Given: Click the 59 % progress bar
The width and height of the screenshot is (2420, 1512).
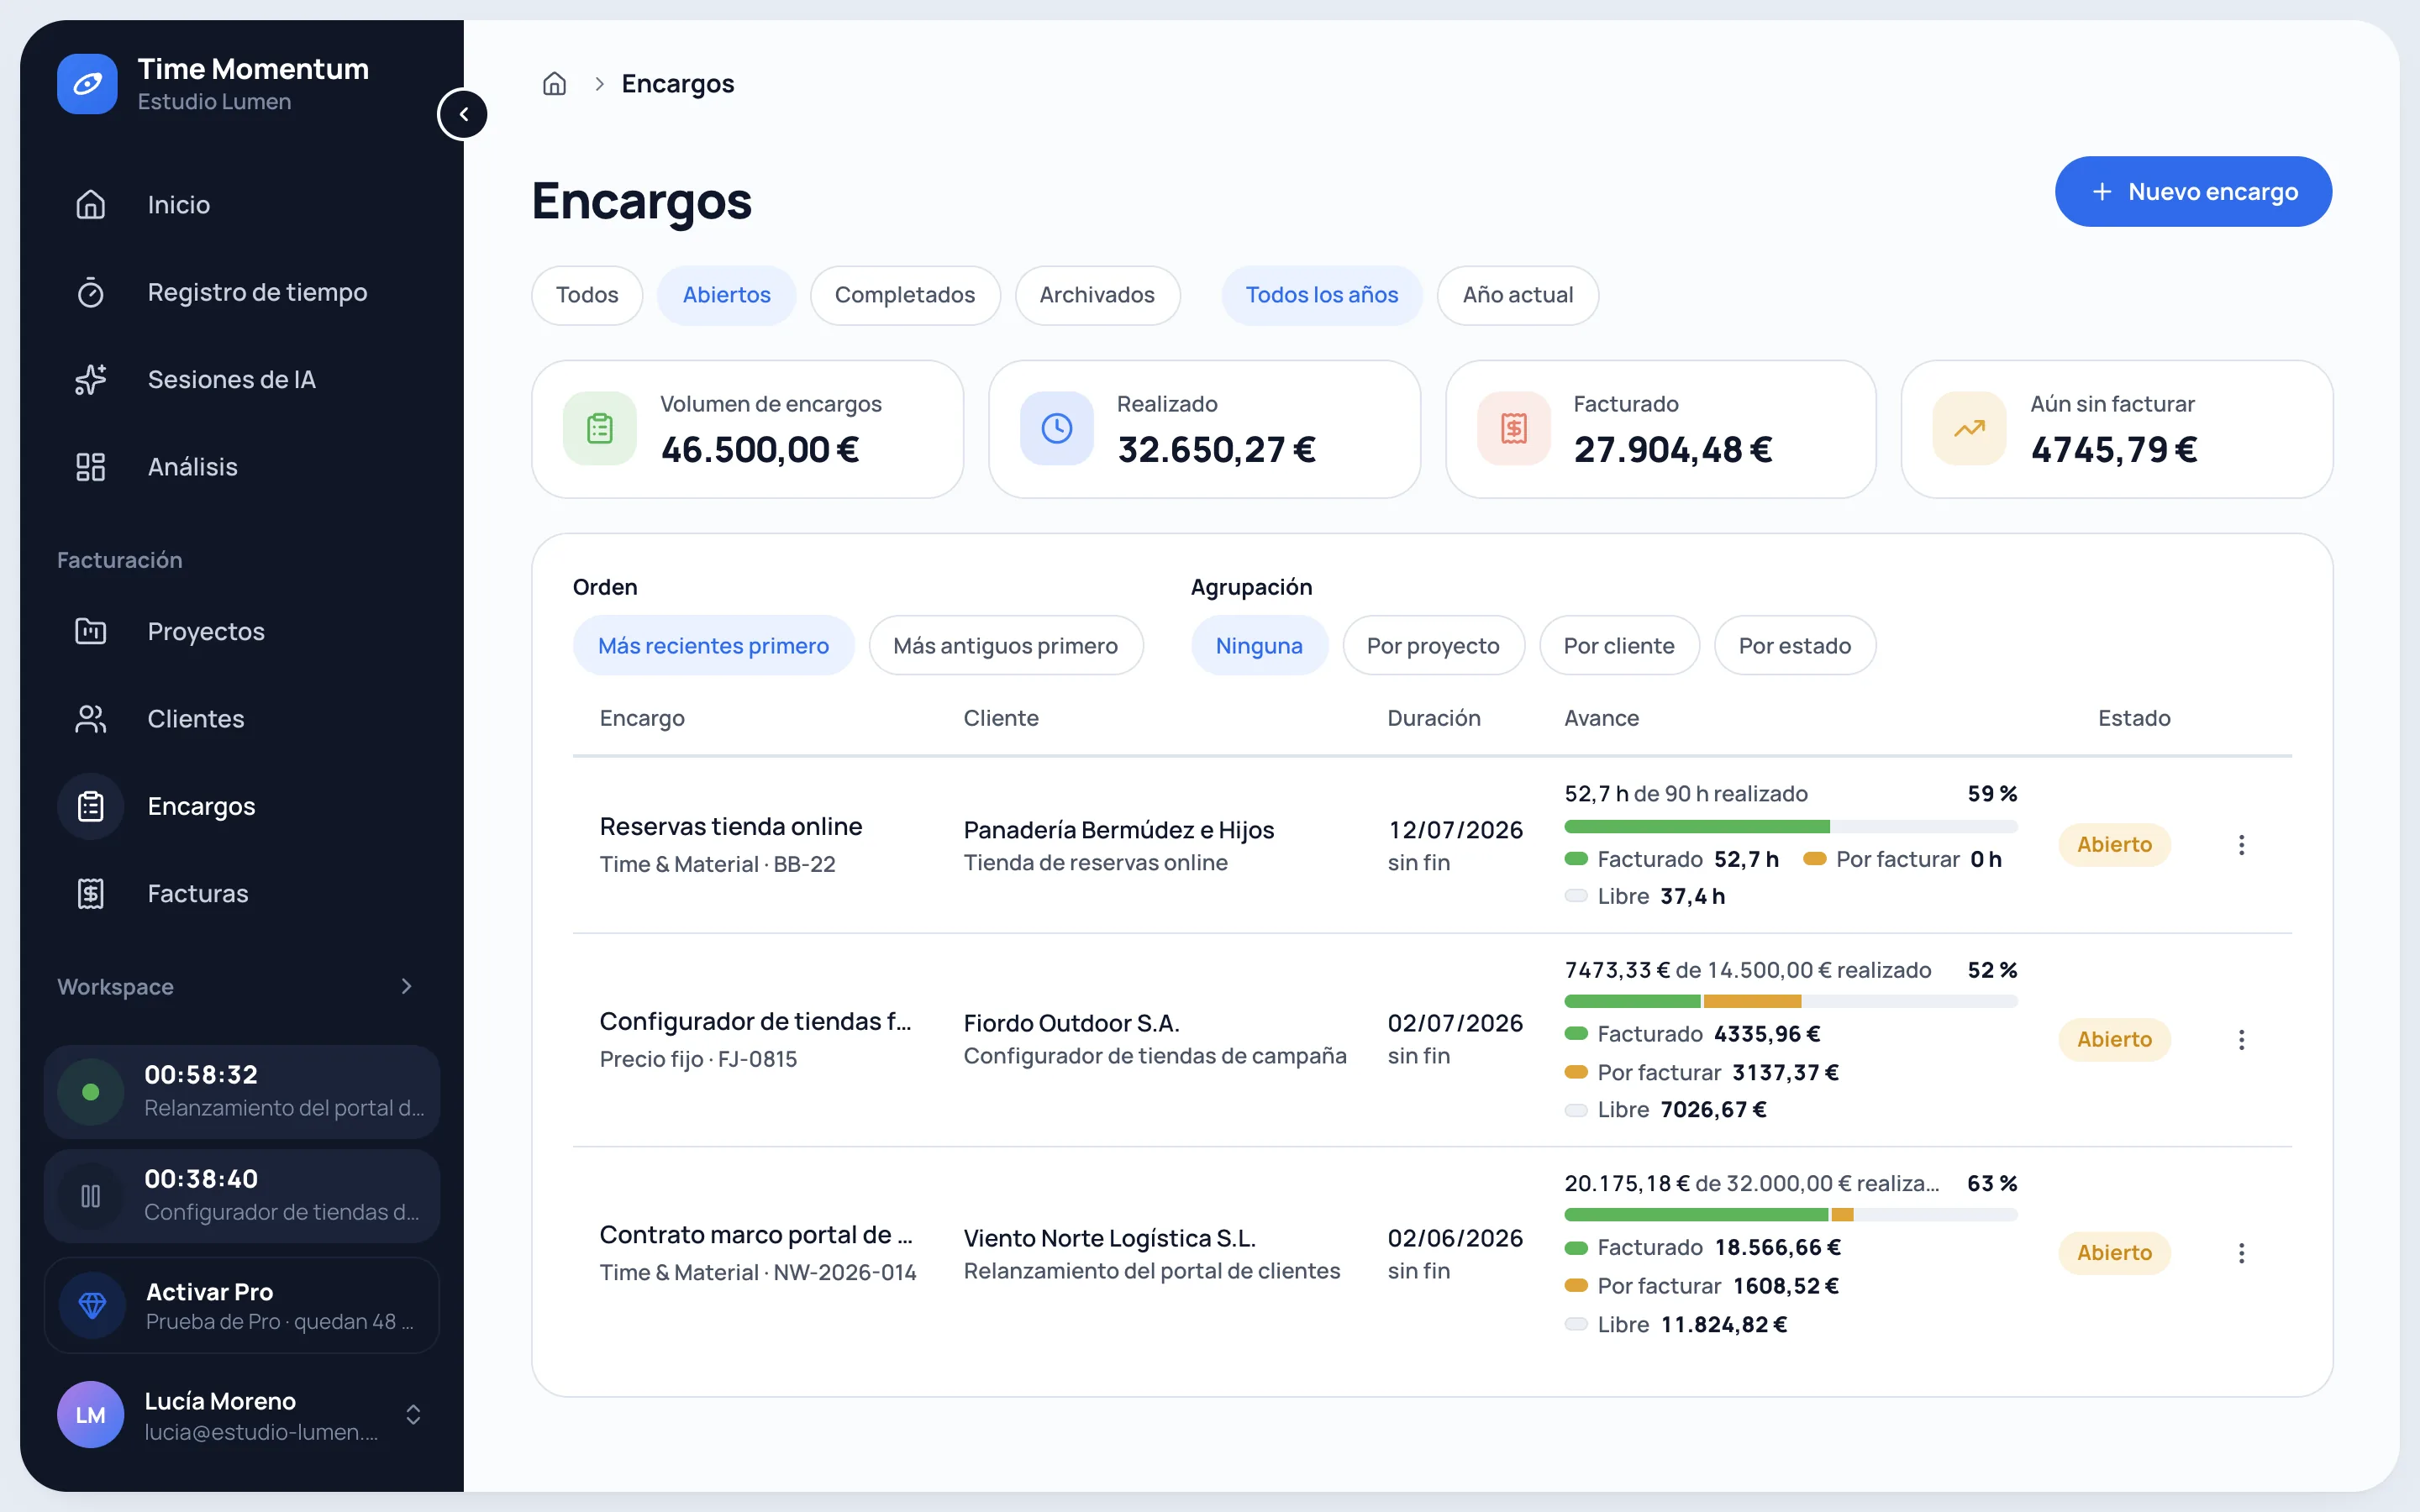Looking at the screenshot, I should tap(1791, 827).
